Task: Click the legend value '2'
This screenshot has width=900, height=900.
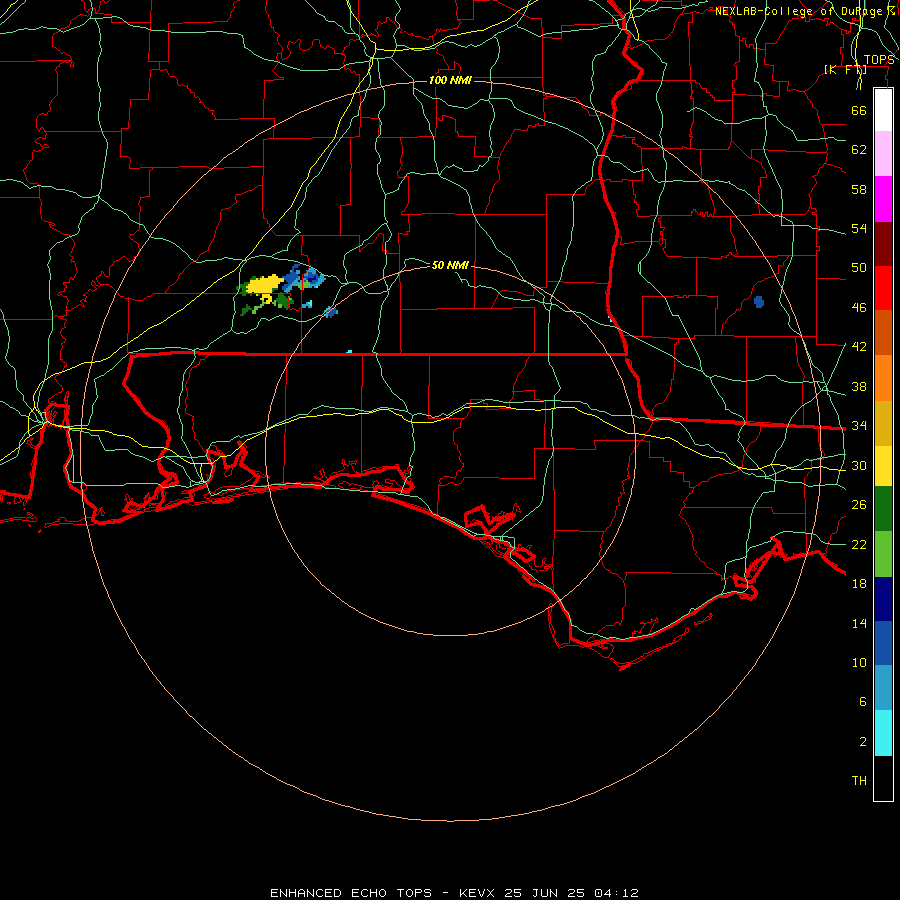Action: (x=863, y=742)
